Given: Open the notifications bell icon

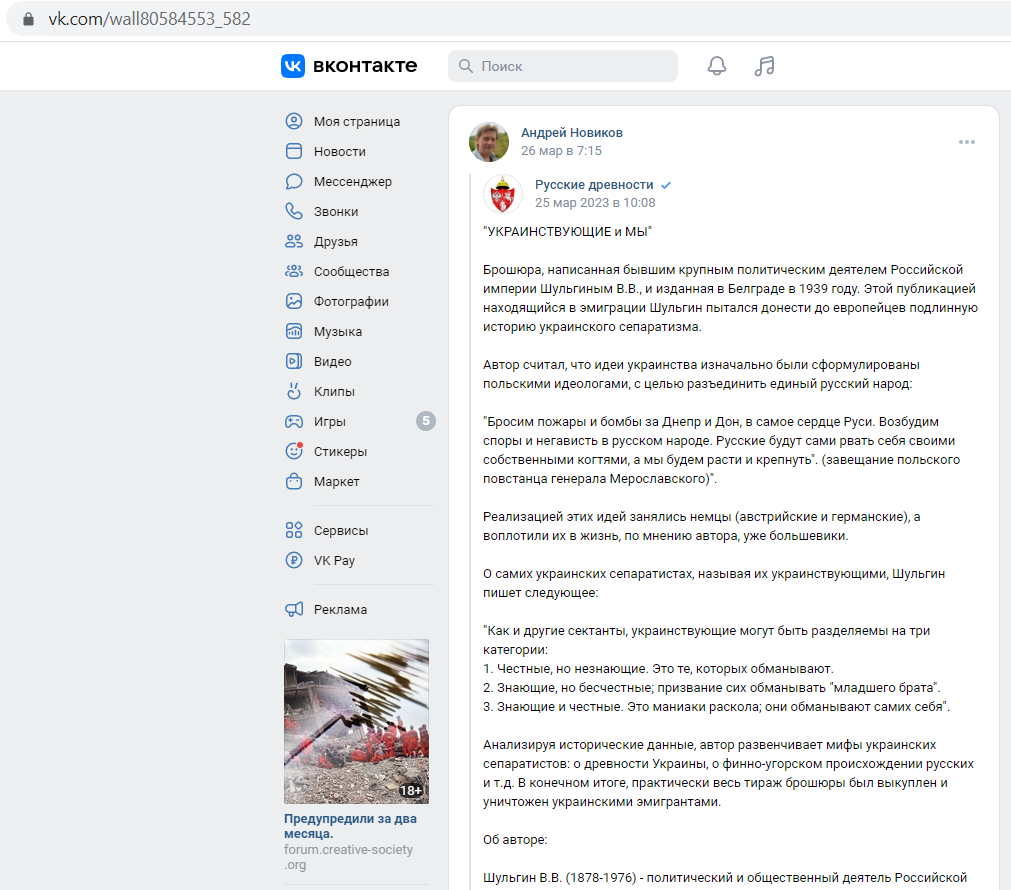Looking at the screenshot, I should (716, 66).
